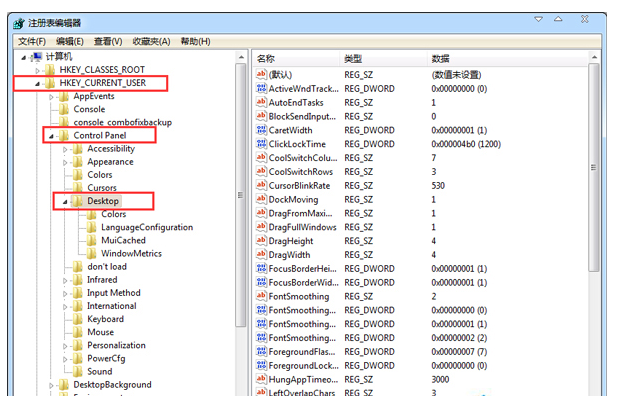Sort by the 数据 column header
The height and width of the screenshot is (396, 625).
[x=508, y=59]
